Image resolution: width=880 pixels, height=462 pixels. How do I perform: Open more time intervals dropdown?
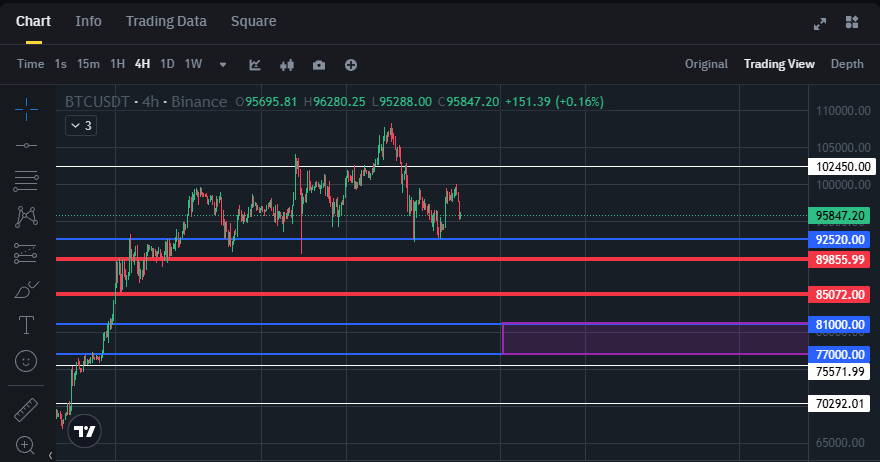pos(223,65)
